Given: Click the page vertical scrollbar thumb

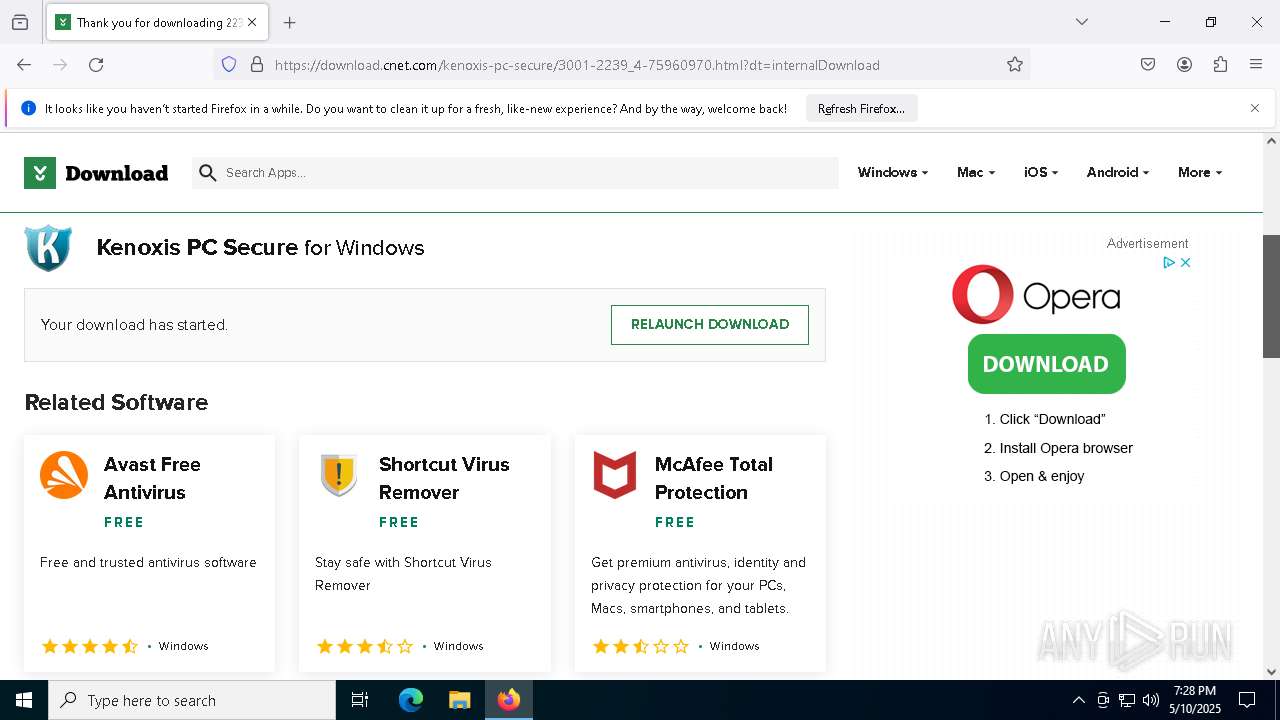Looking at the screenshot, I should pos(1272,296).
